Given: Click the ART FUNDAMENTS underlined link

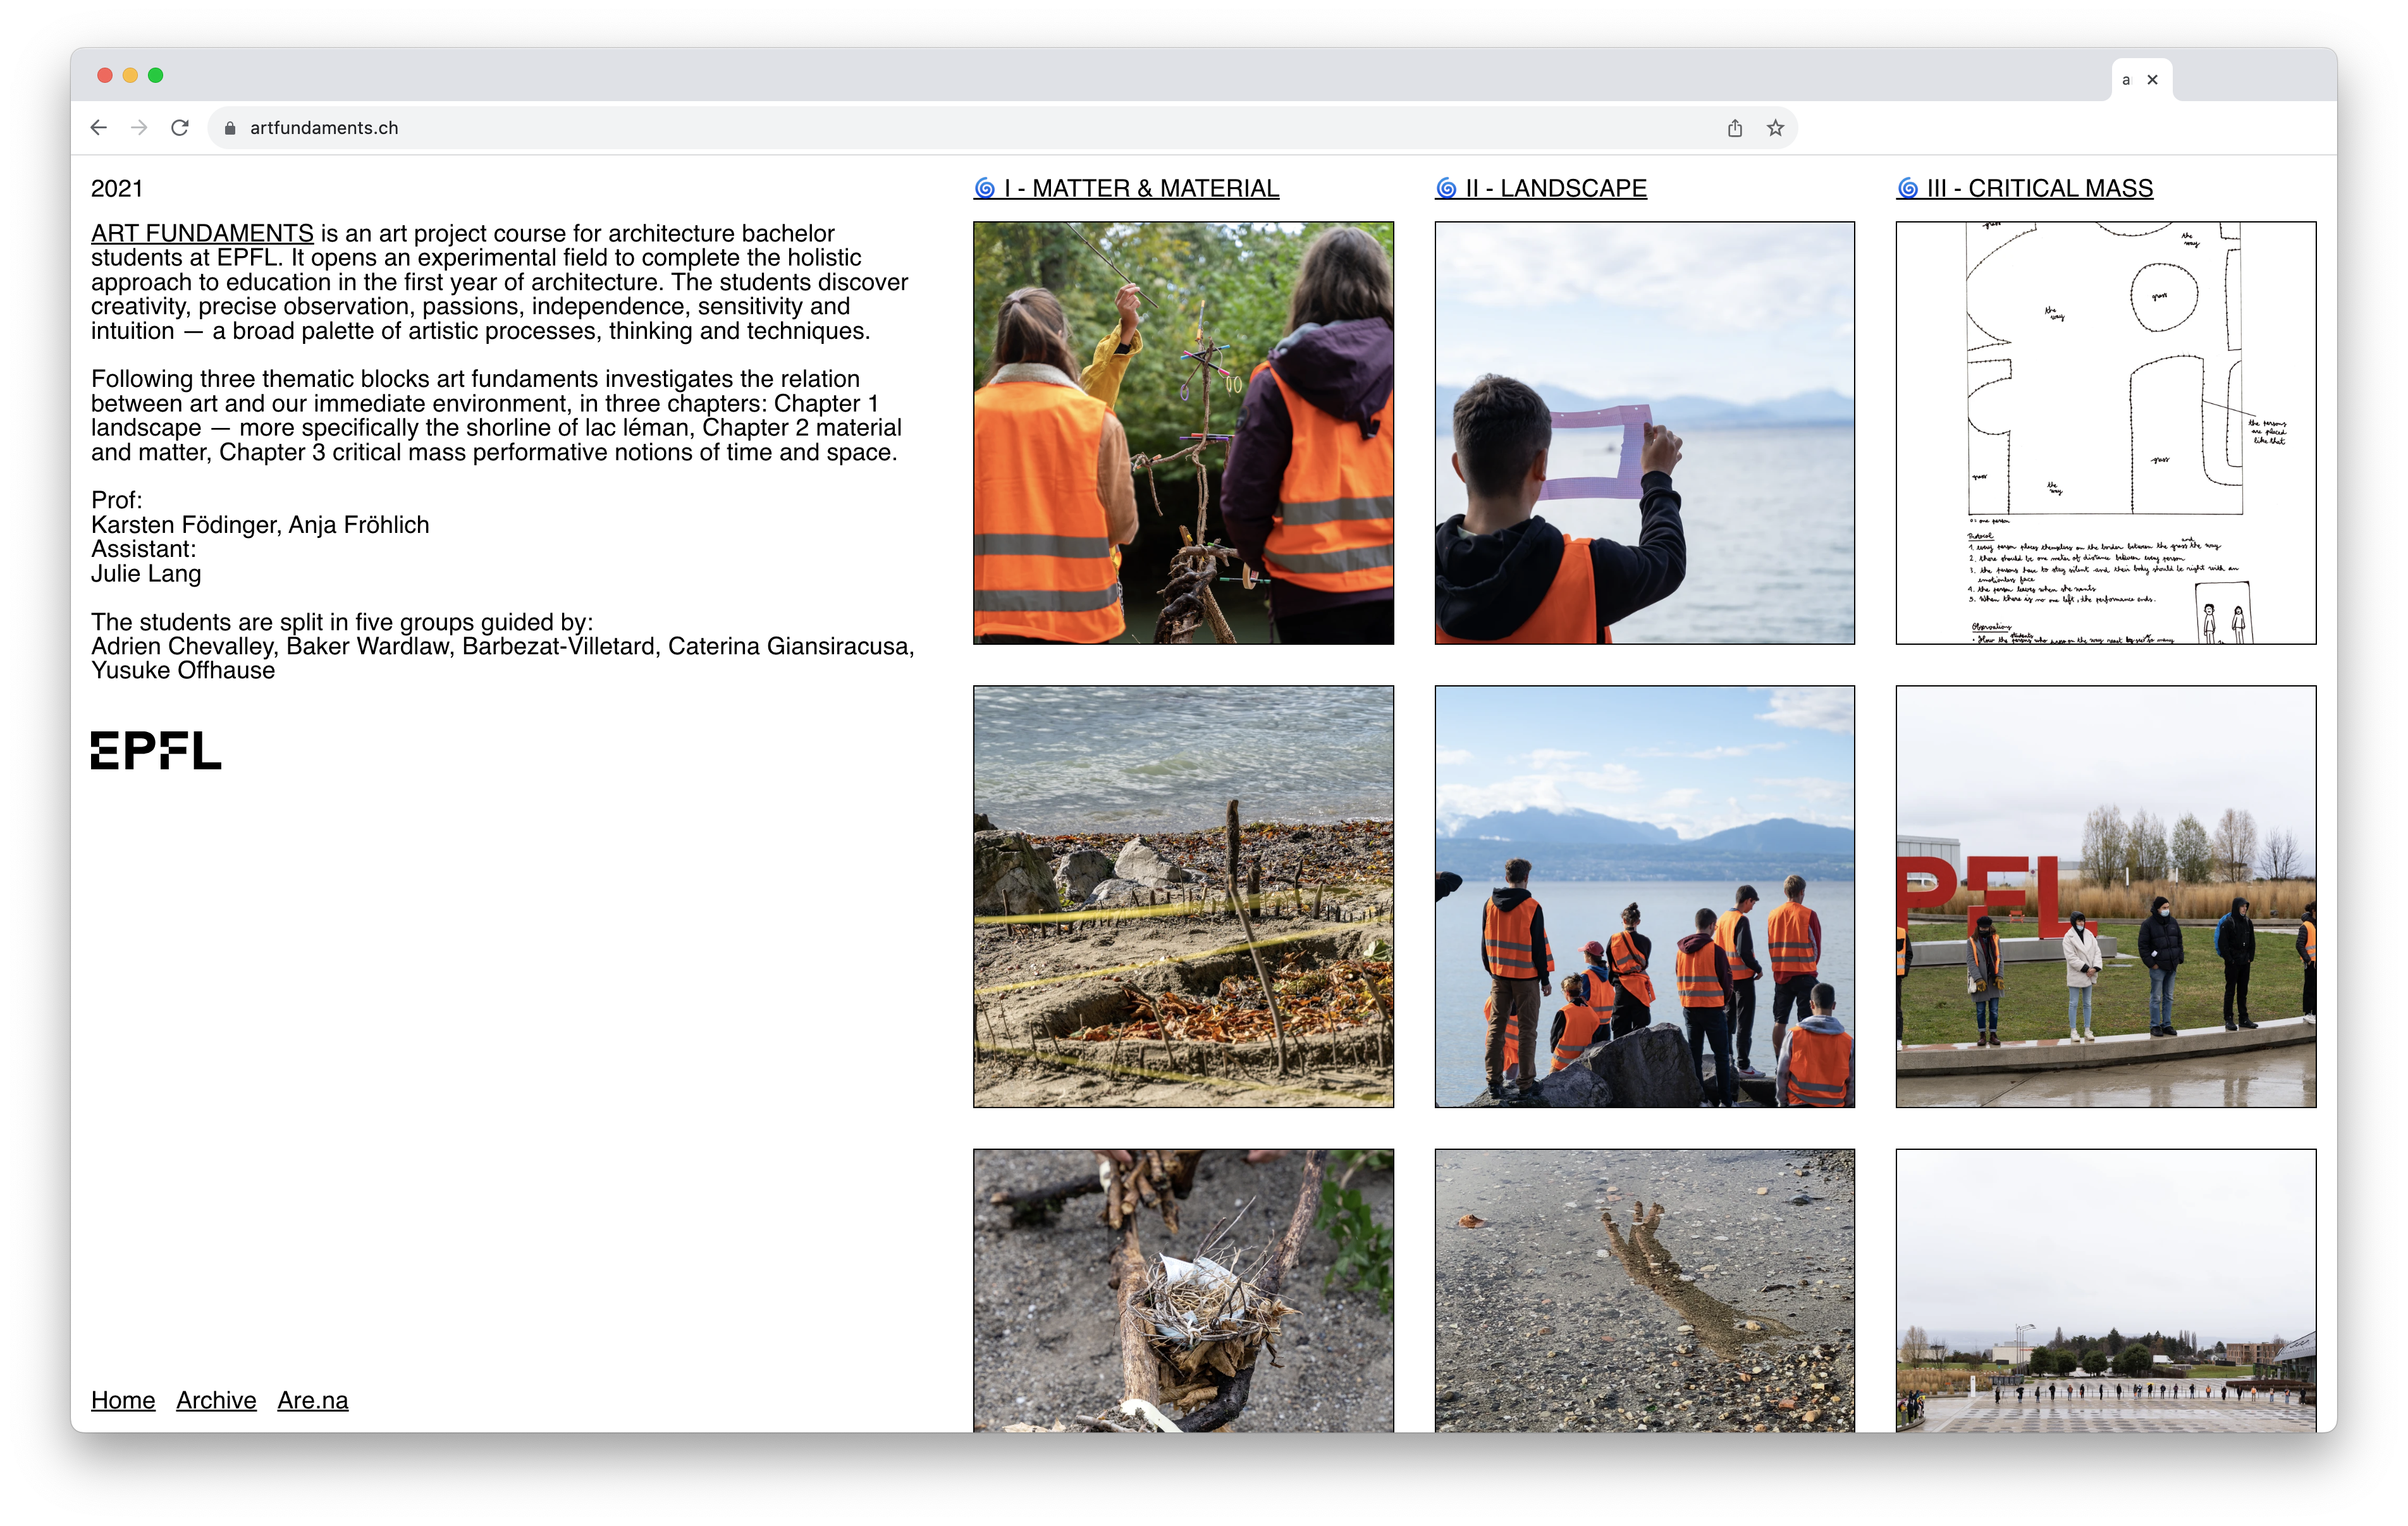Looking at the screenshot, I should (202, 233).
